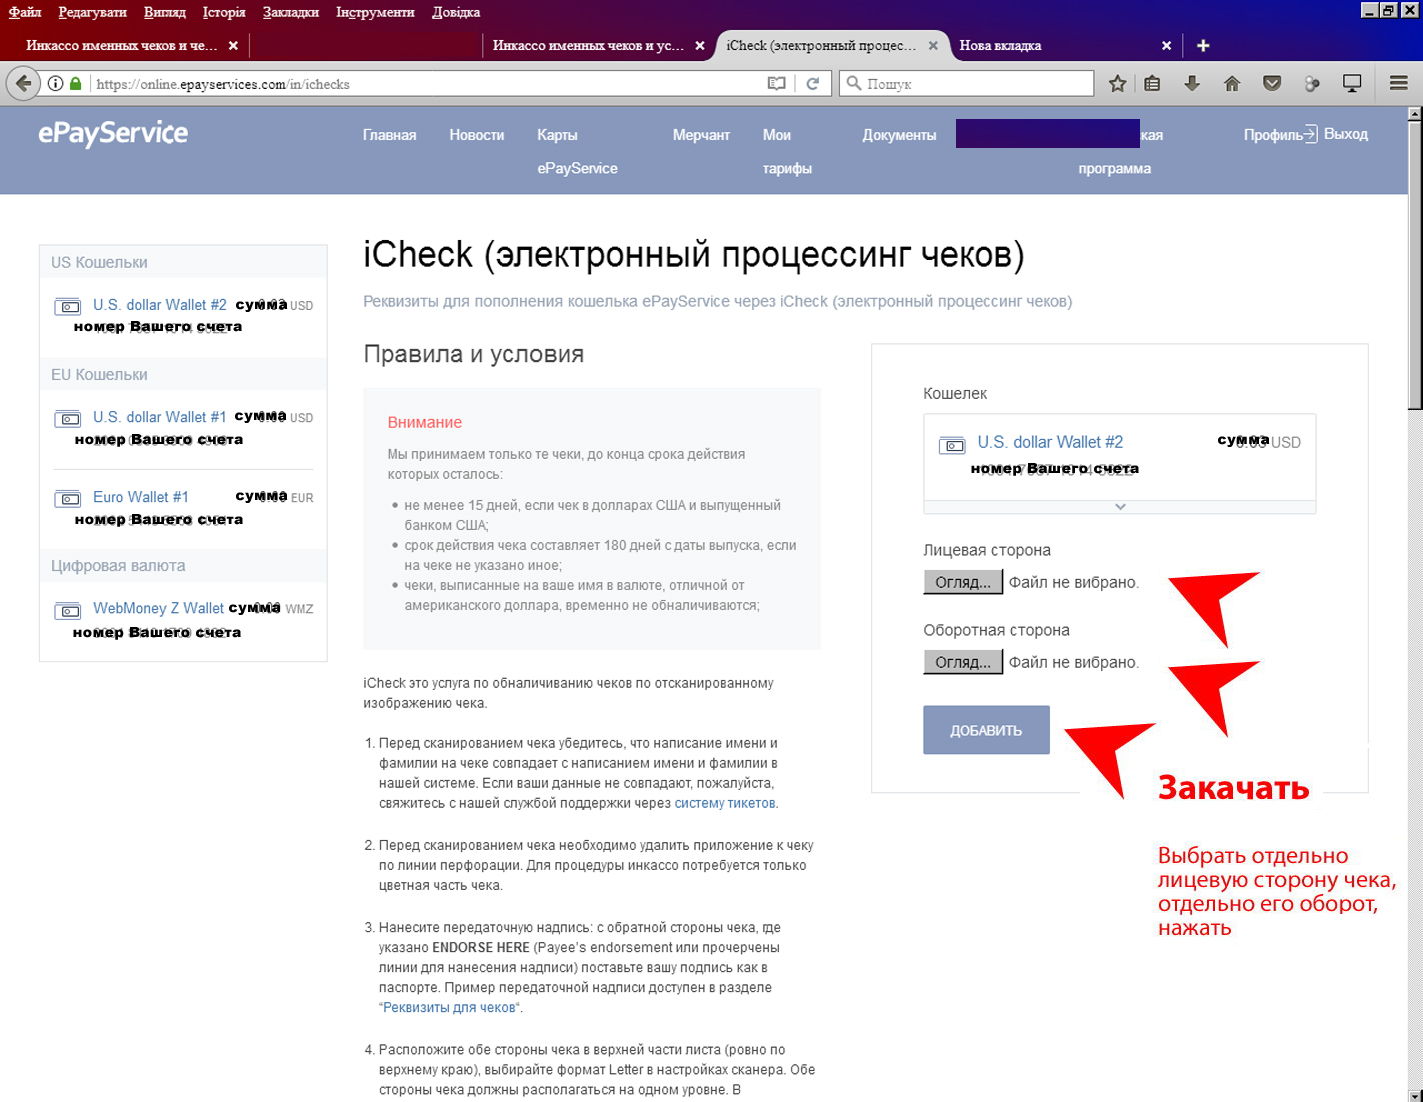Click wallet icon in Кошелек selector box

(x=953, y=445)
